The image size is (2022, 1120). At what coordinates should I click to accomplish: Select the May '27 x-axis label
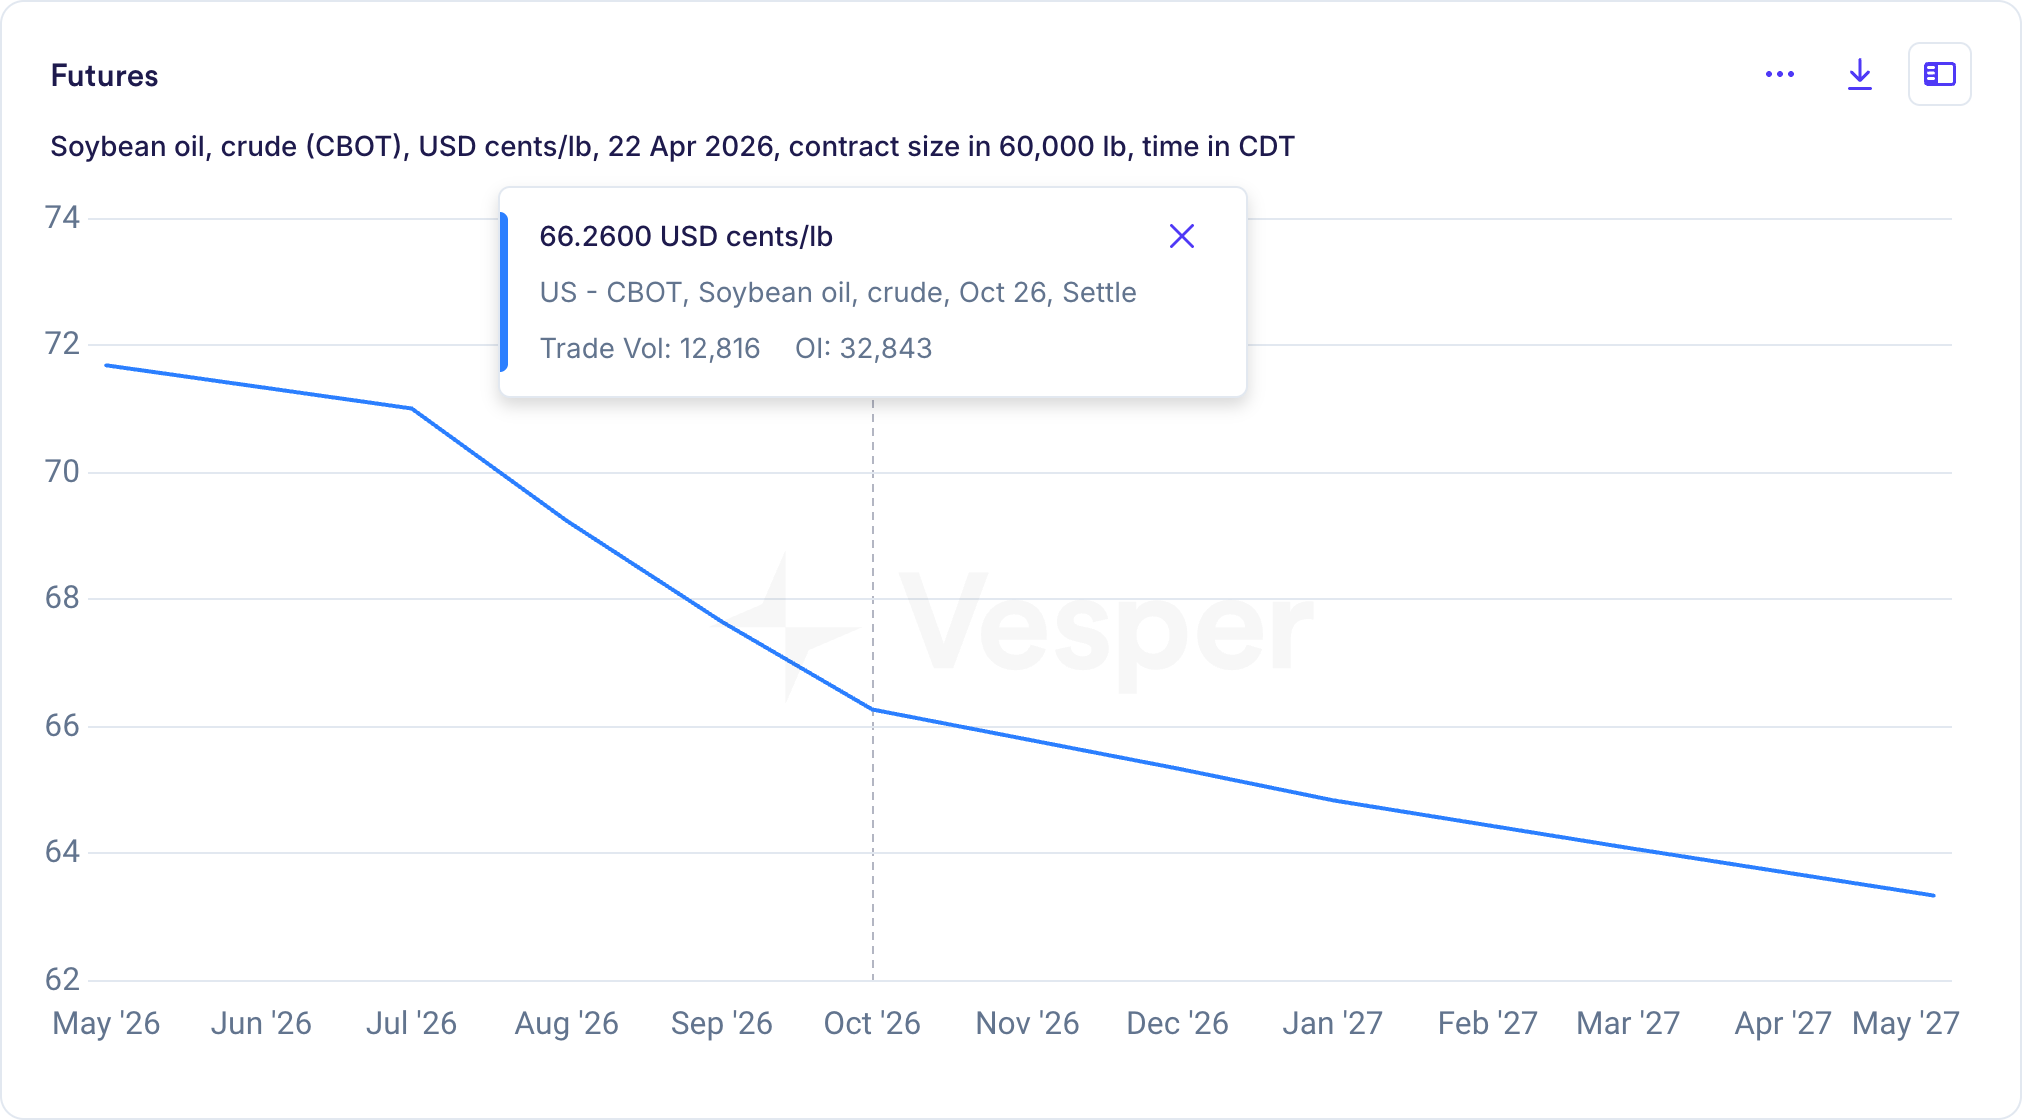point(1905,1024)
